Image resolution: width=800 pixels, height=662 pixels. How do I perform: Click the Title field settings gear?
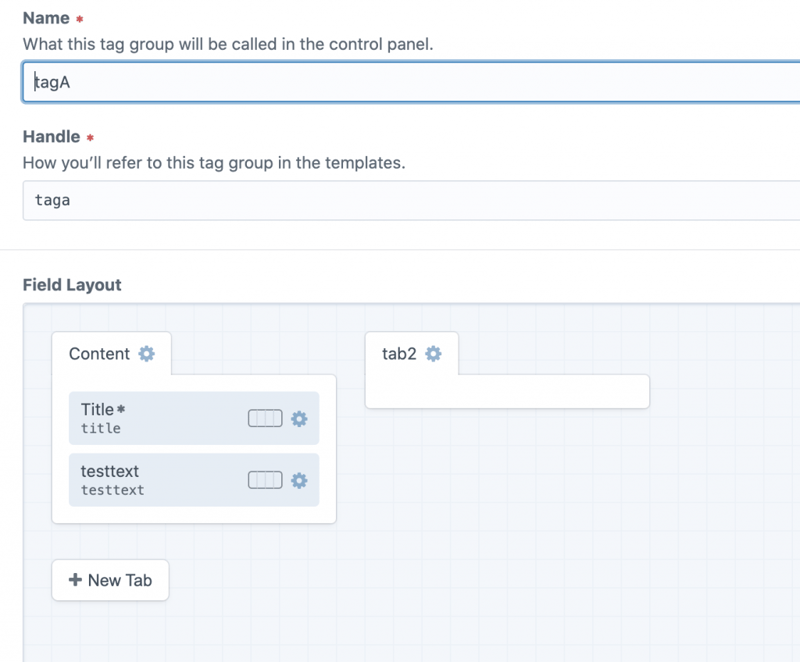pyautogui.click(x=299, y=418)
